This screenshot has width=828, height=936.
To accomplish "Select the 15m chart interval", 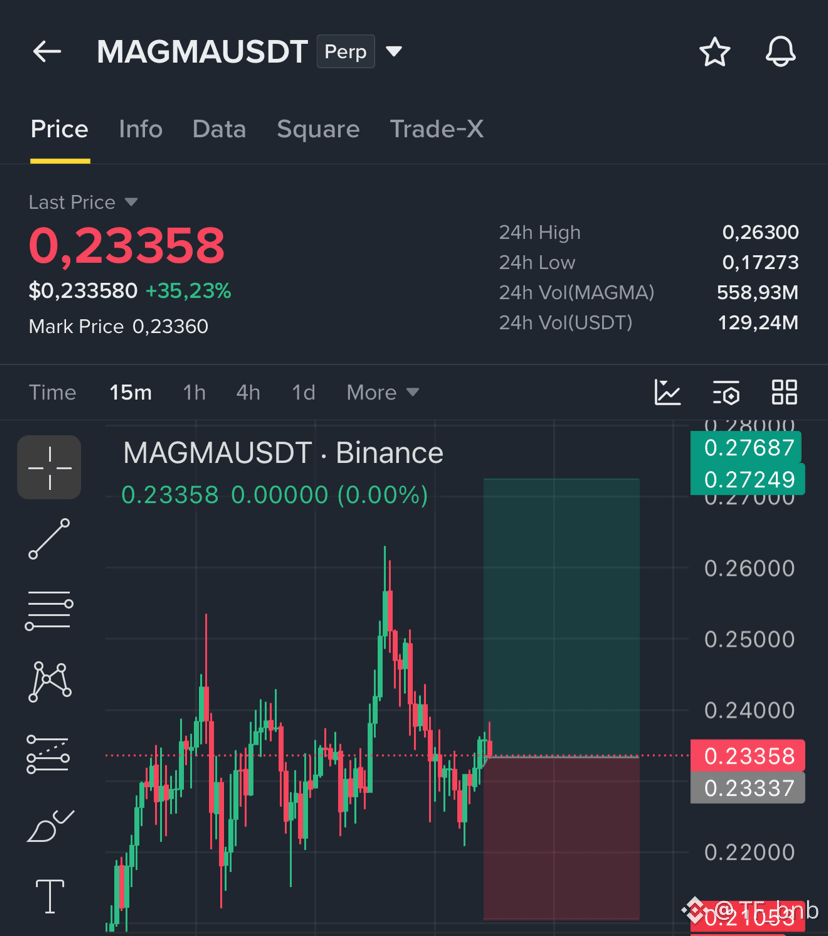I will [130, 393].
